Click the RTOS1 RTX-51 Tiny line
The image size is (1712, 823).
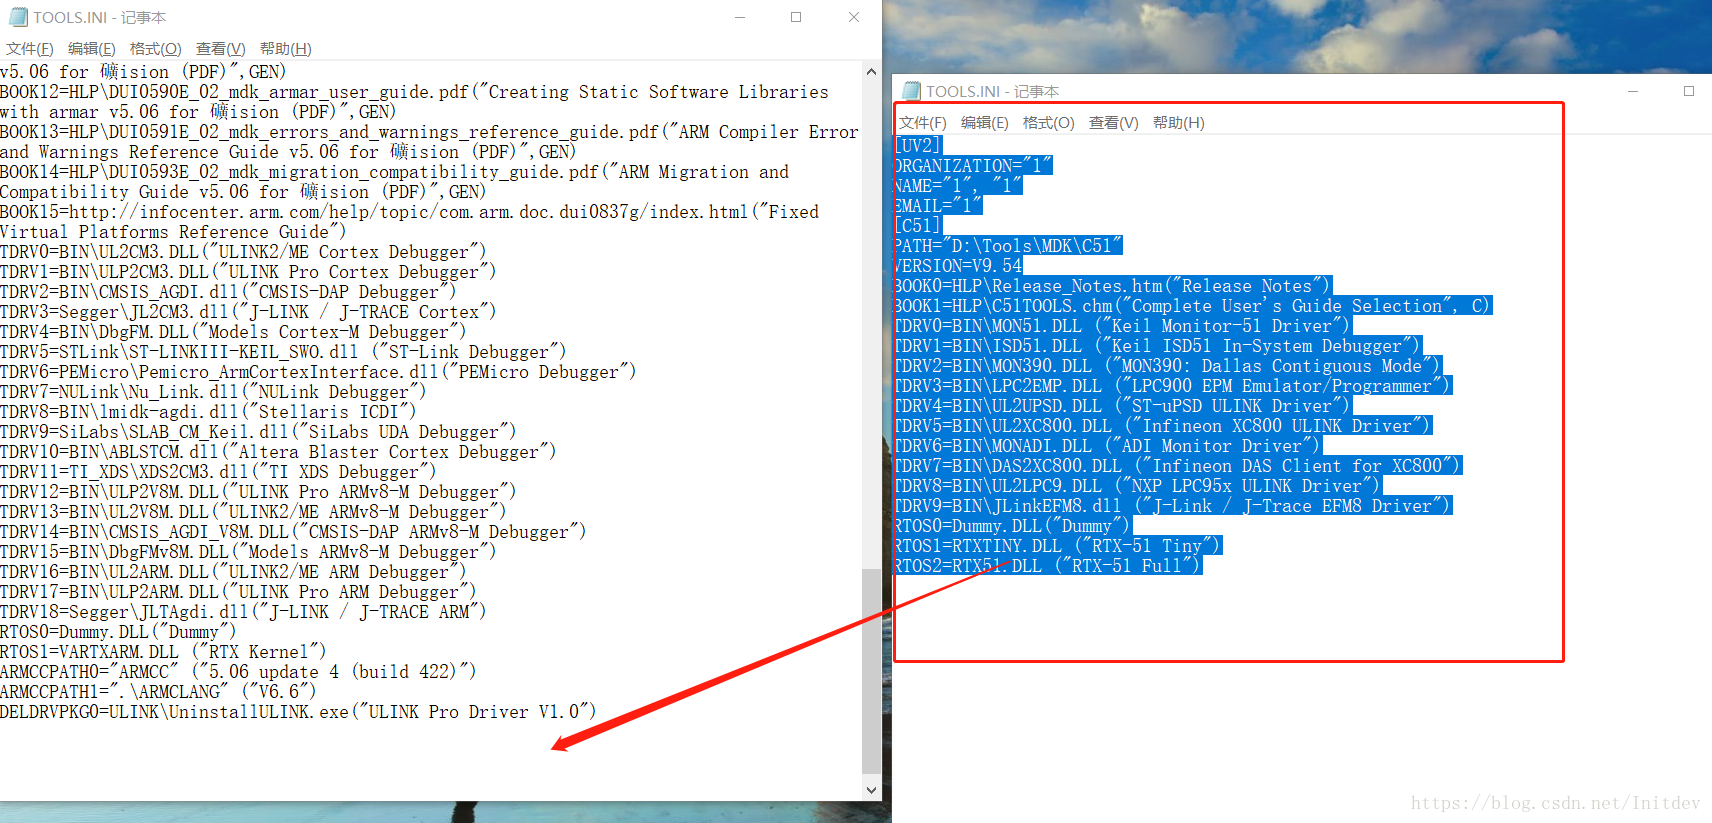[x=1058, y=546]
